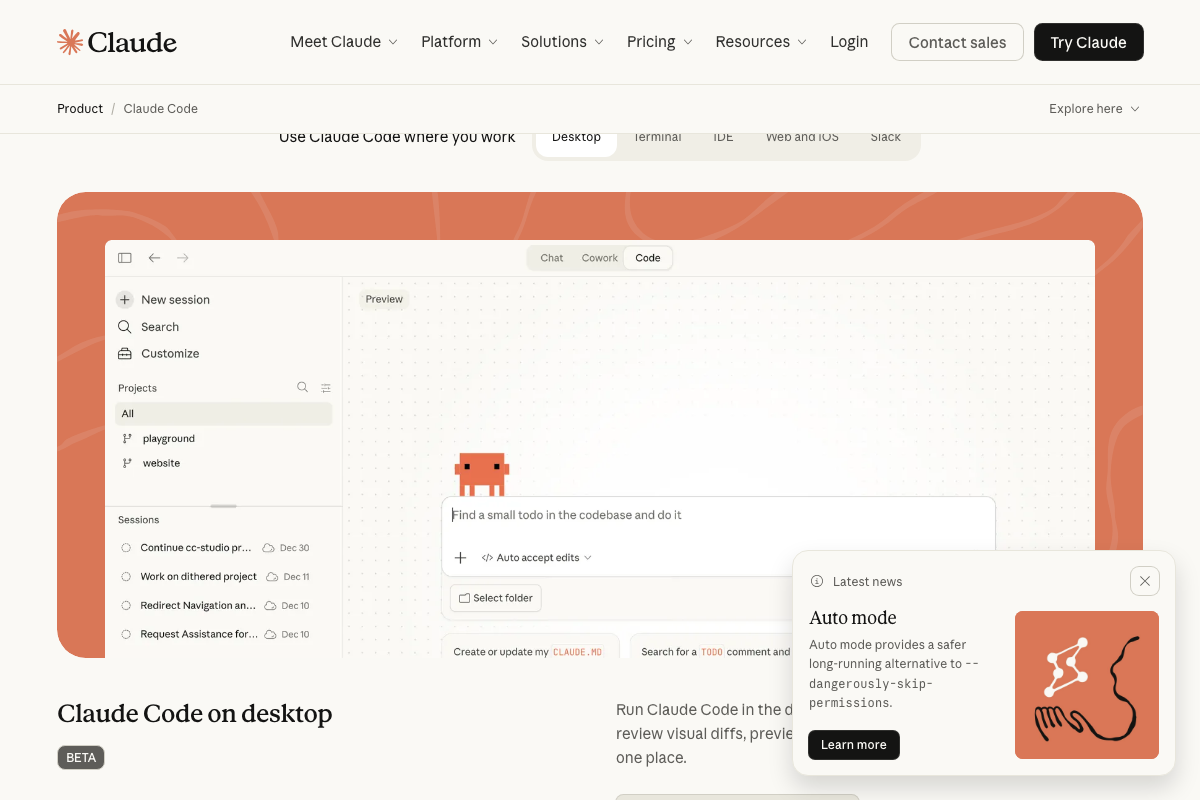1200x800 pixels.
Task: Expand the Explore here dropdown
Action: pos(1094,108)
